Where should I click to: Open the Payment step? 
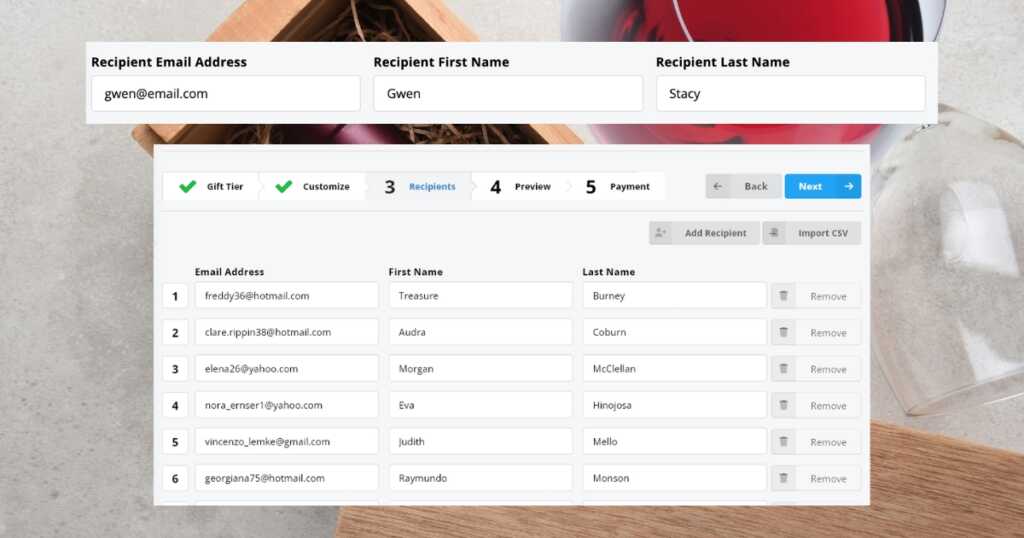point(618,186)
